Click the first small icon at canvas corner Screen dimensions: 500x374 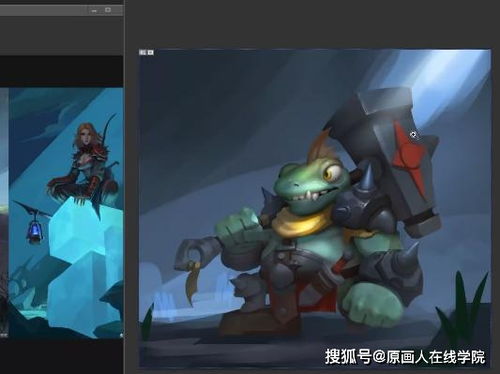tap(143, 52)
